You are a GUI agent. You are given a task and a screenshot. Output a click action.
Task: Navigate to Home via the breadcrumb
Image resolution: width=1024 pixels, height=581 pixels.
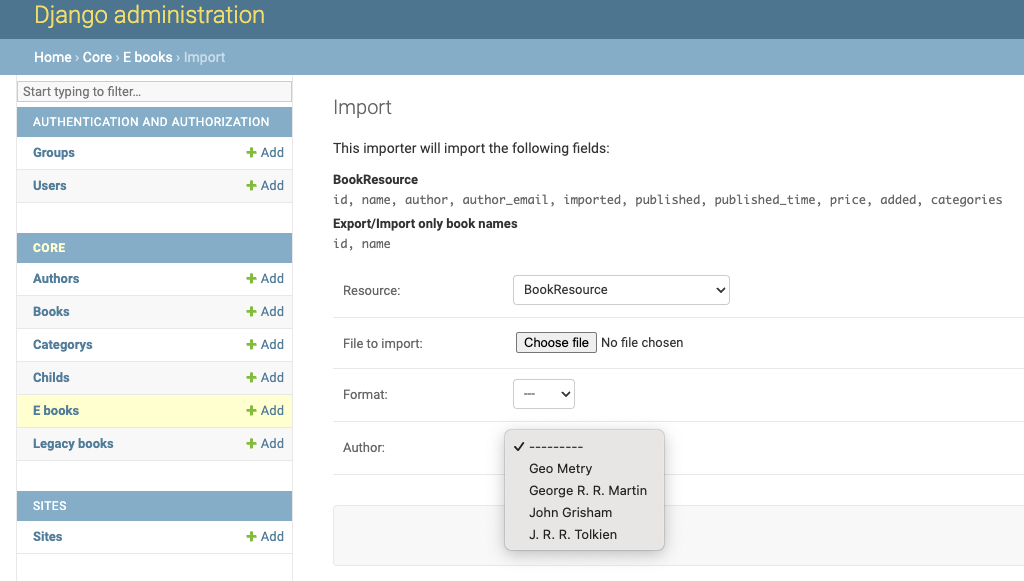tap(52, 57)
